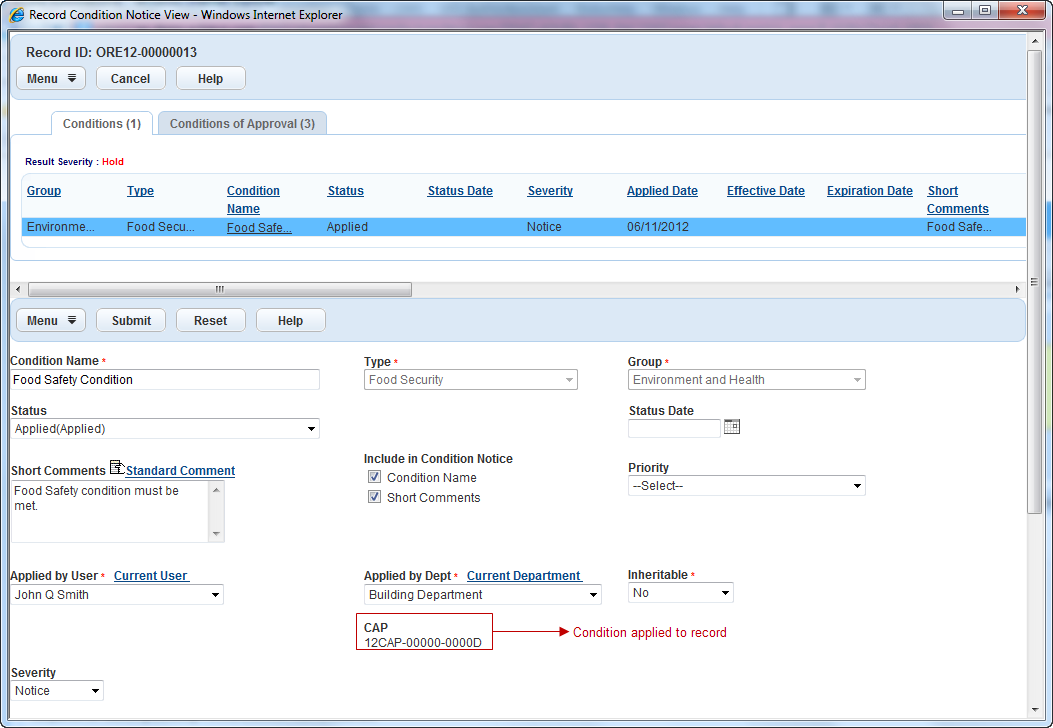Click the Condition Name text field

click(x=164, y=380)
